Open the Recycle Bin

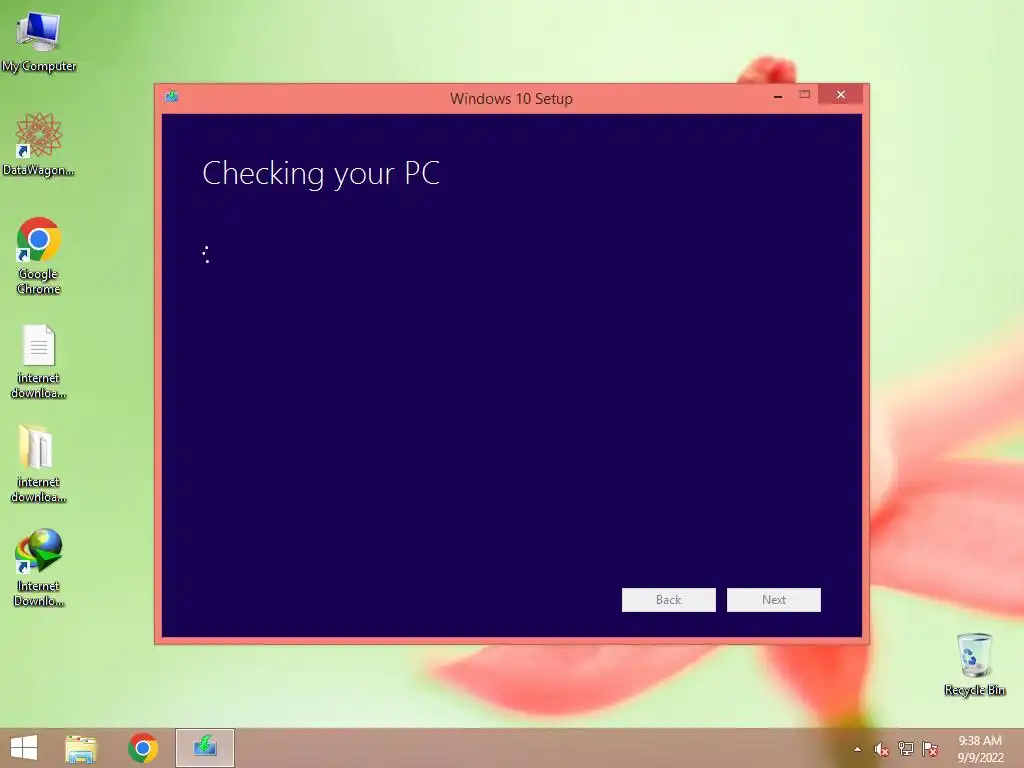tap(974, 664)
